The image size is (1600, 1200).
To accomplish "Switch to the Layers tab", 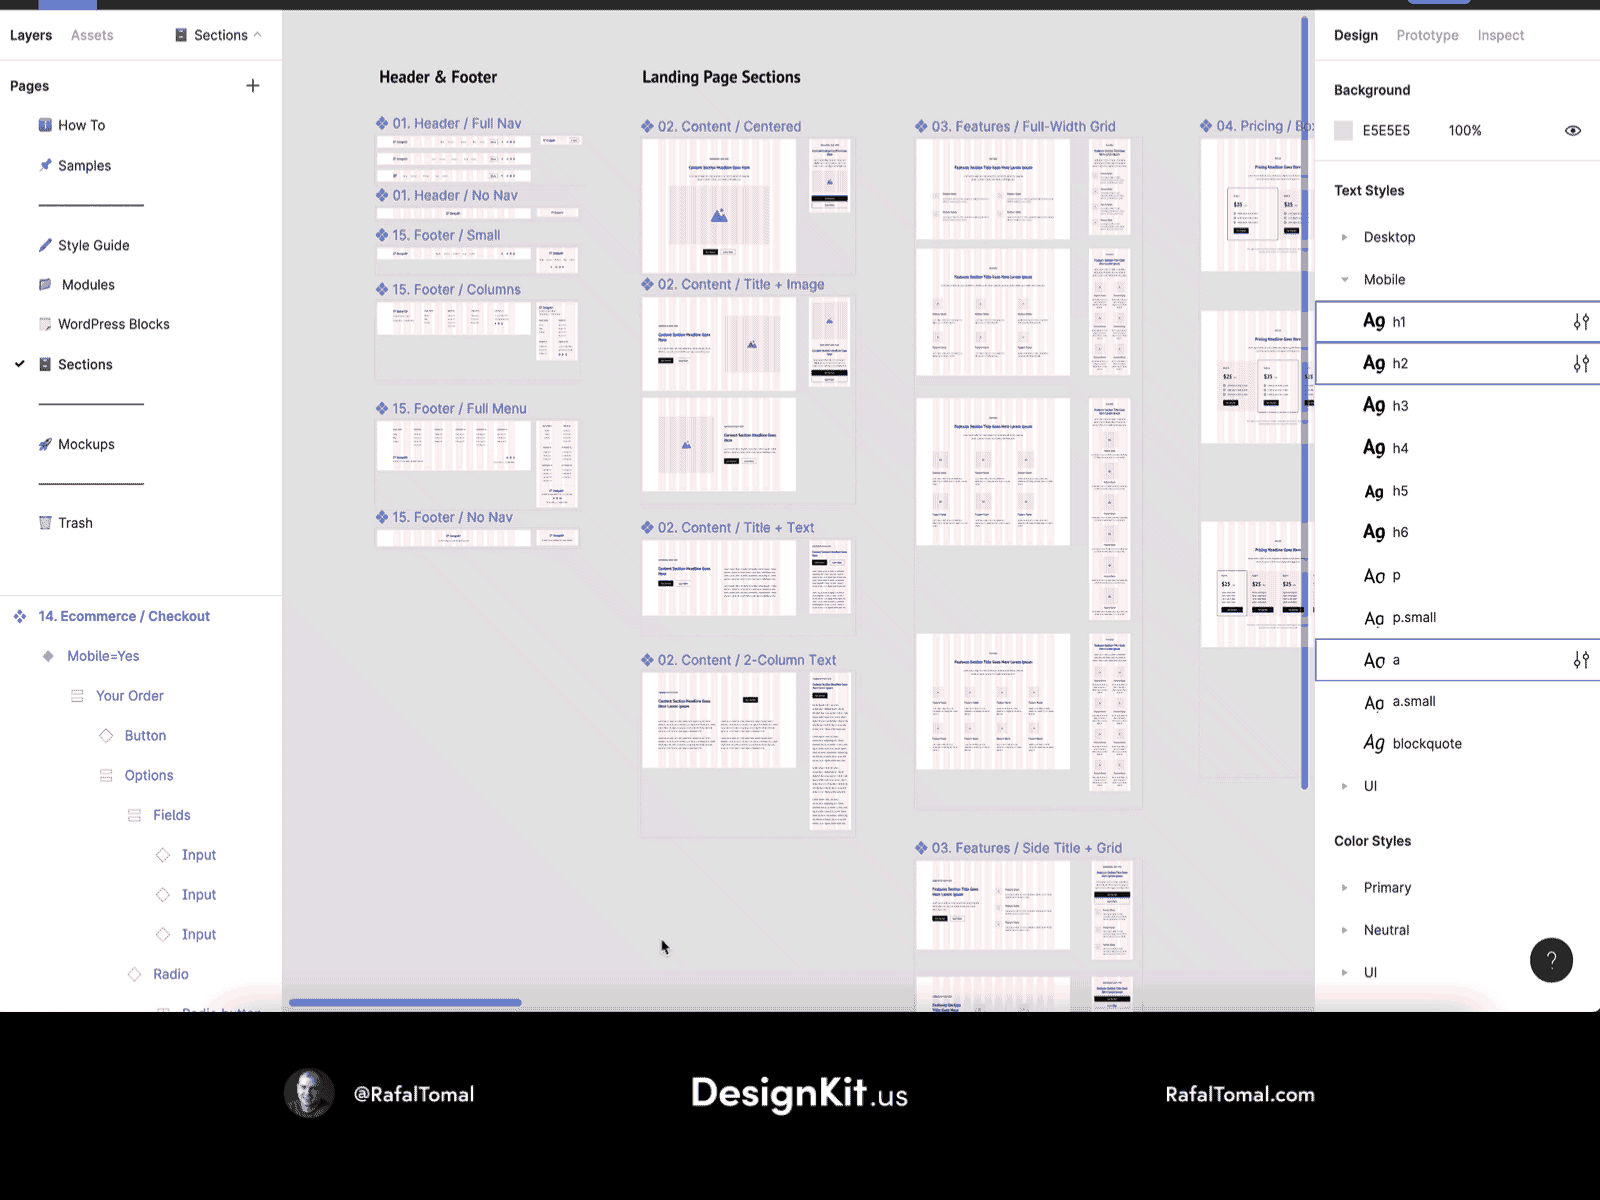I will point(31,35).
